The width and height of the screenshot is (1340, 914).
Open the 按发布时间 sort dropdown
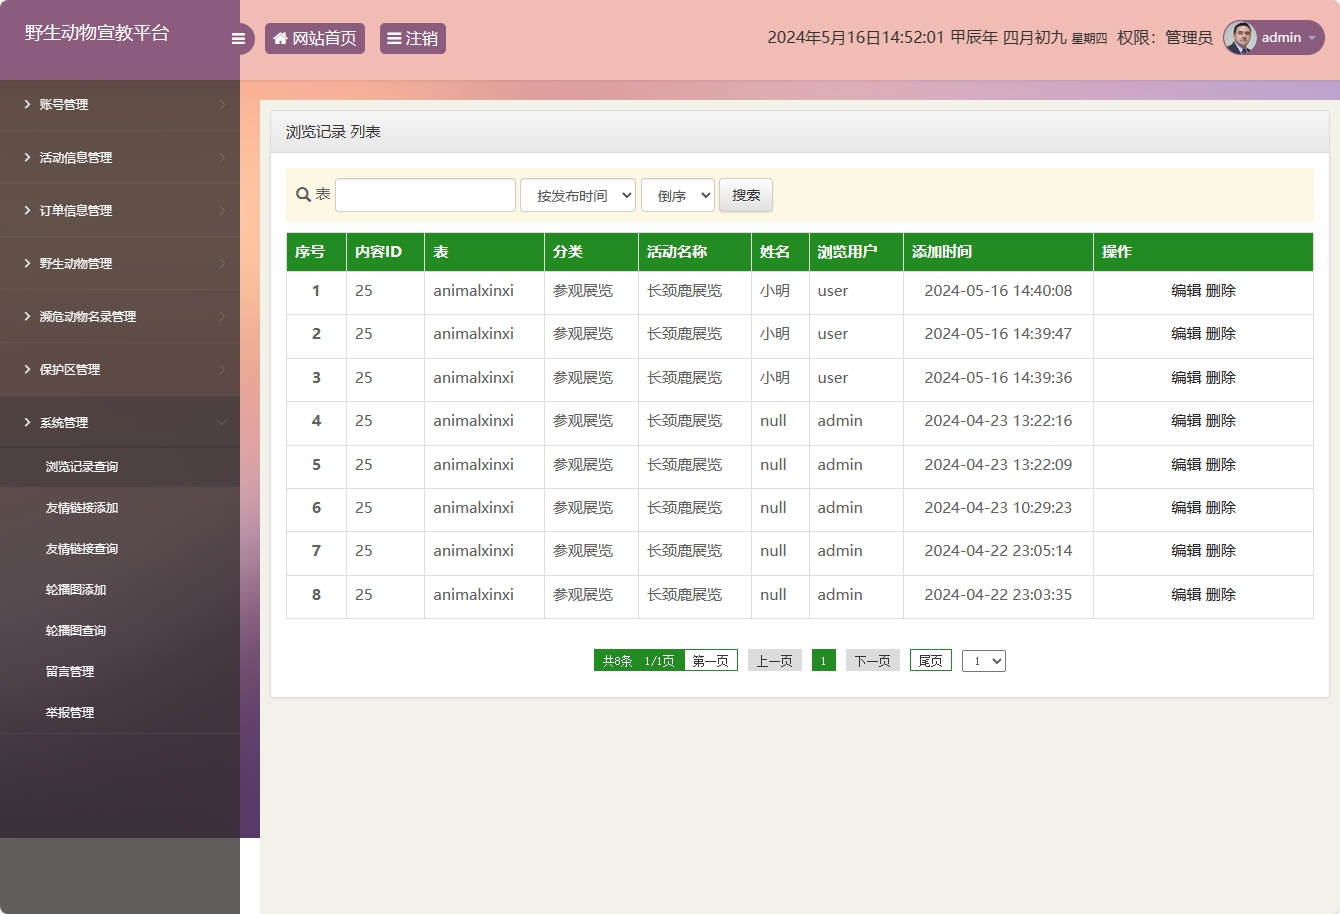tap(578, 195)
